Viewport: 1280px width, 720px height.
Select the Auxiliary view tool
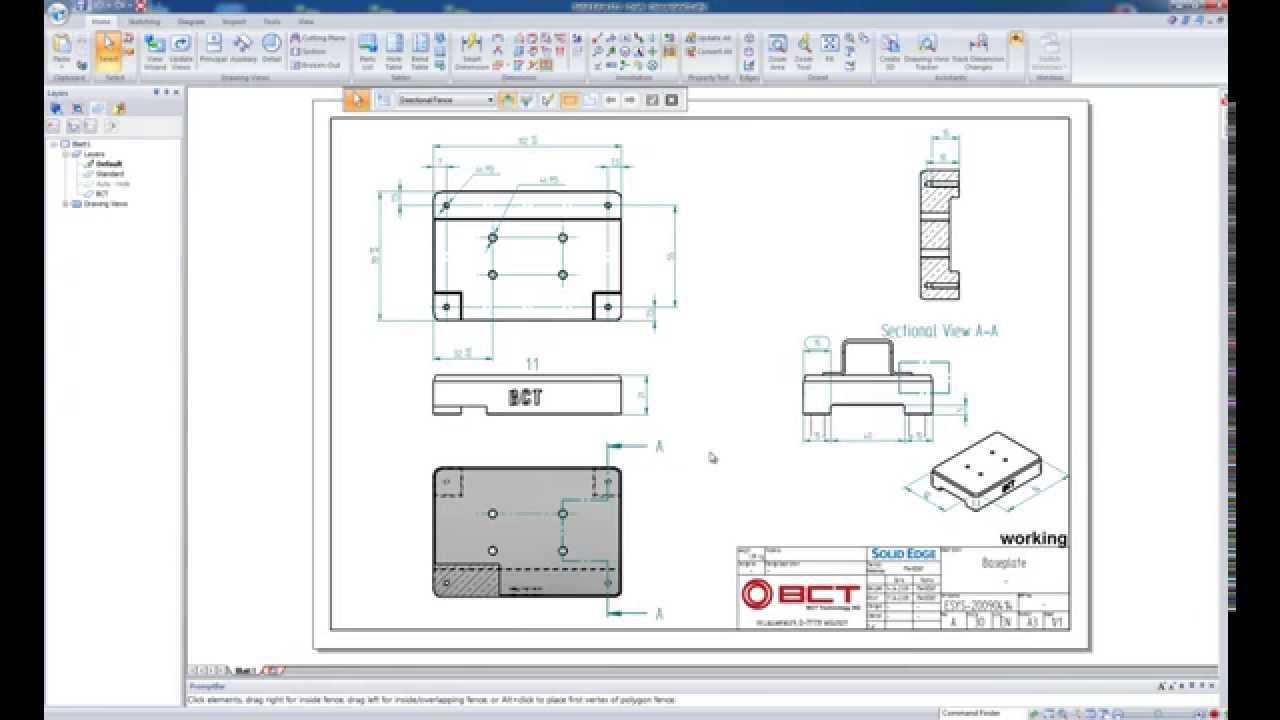[x=243, y=49]
